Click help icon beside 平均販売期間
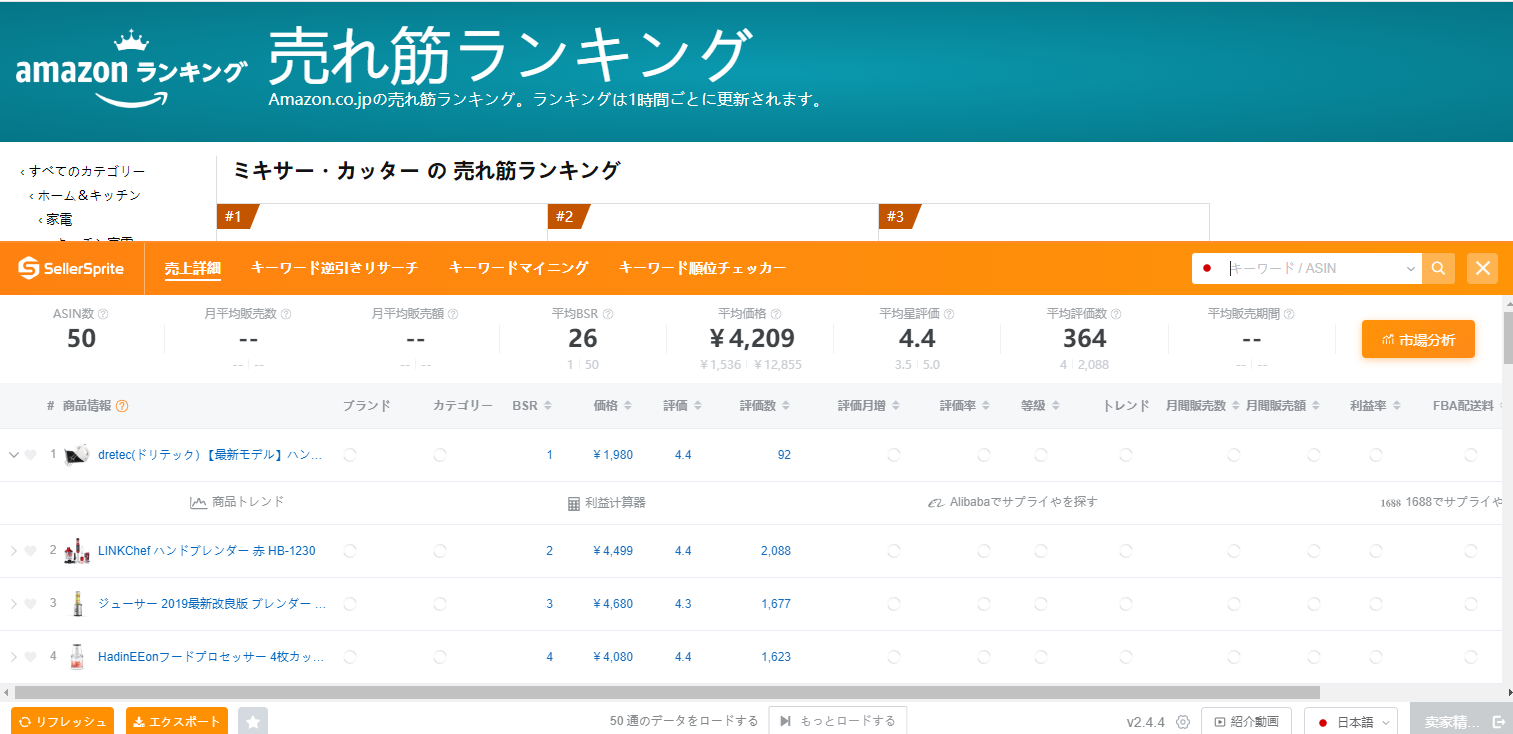The width and height of the screenshot is (1513, 734). point(1288,314)
